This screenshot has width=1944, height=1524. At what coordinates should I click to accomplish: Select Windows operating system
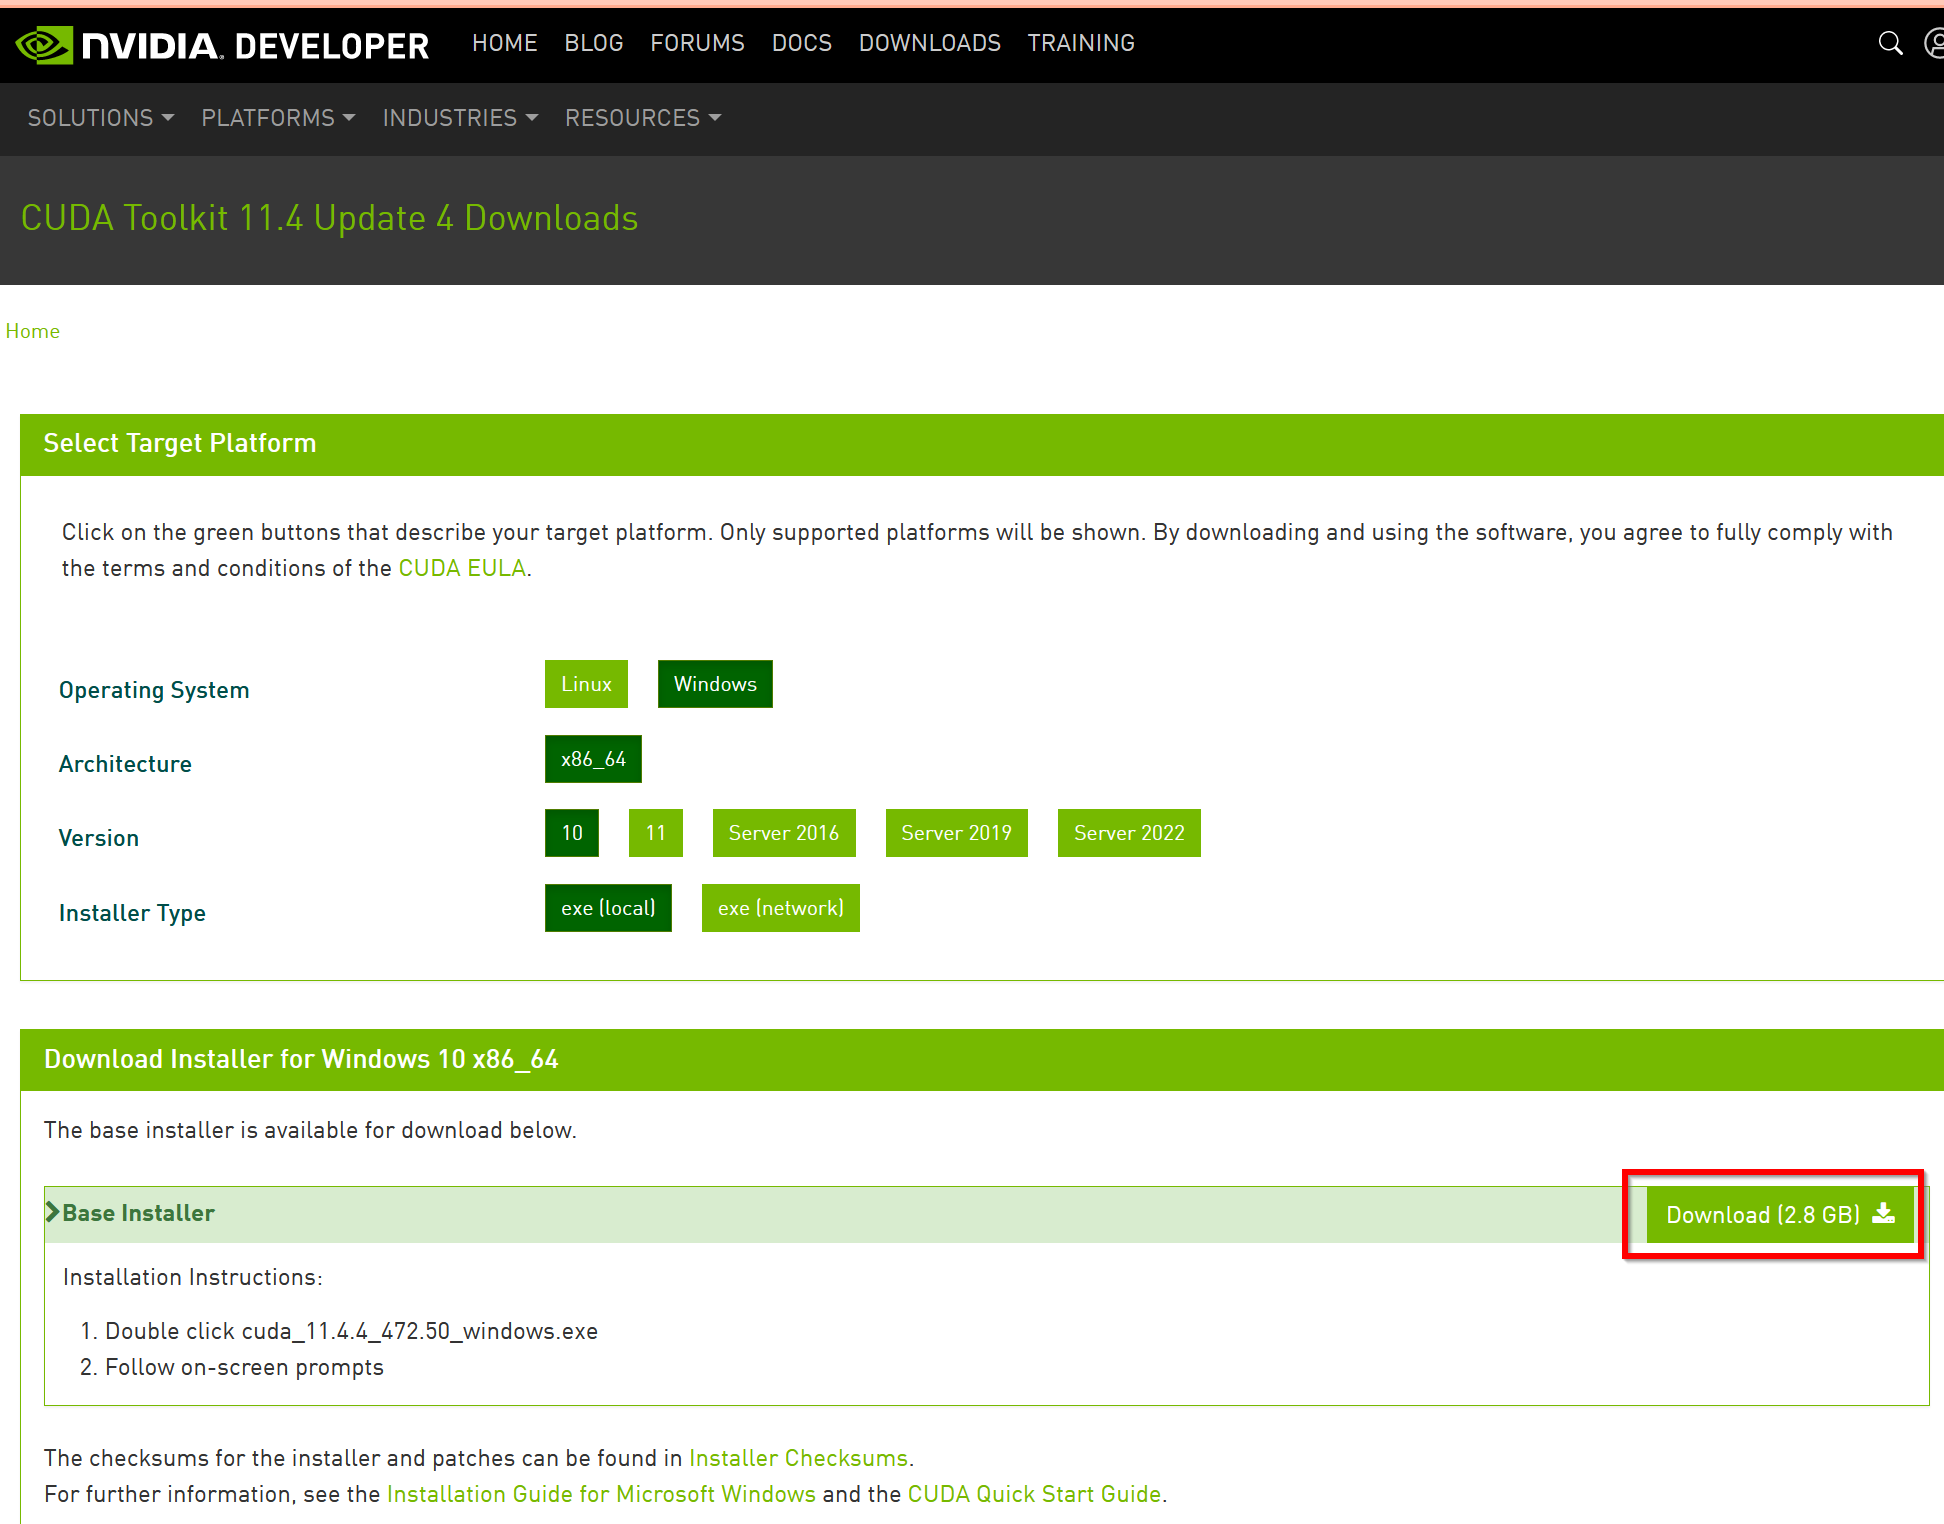click(715, 684)
